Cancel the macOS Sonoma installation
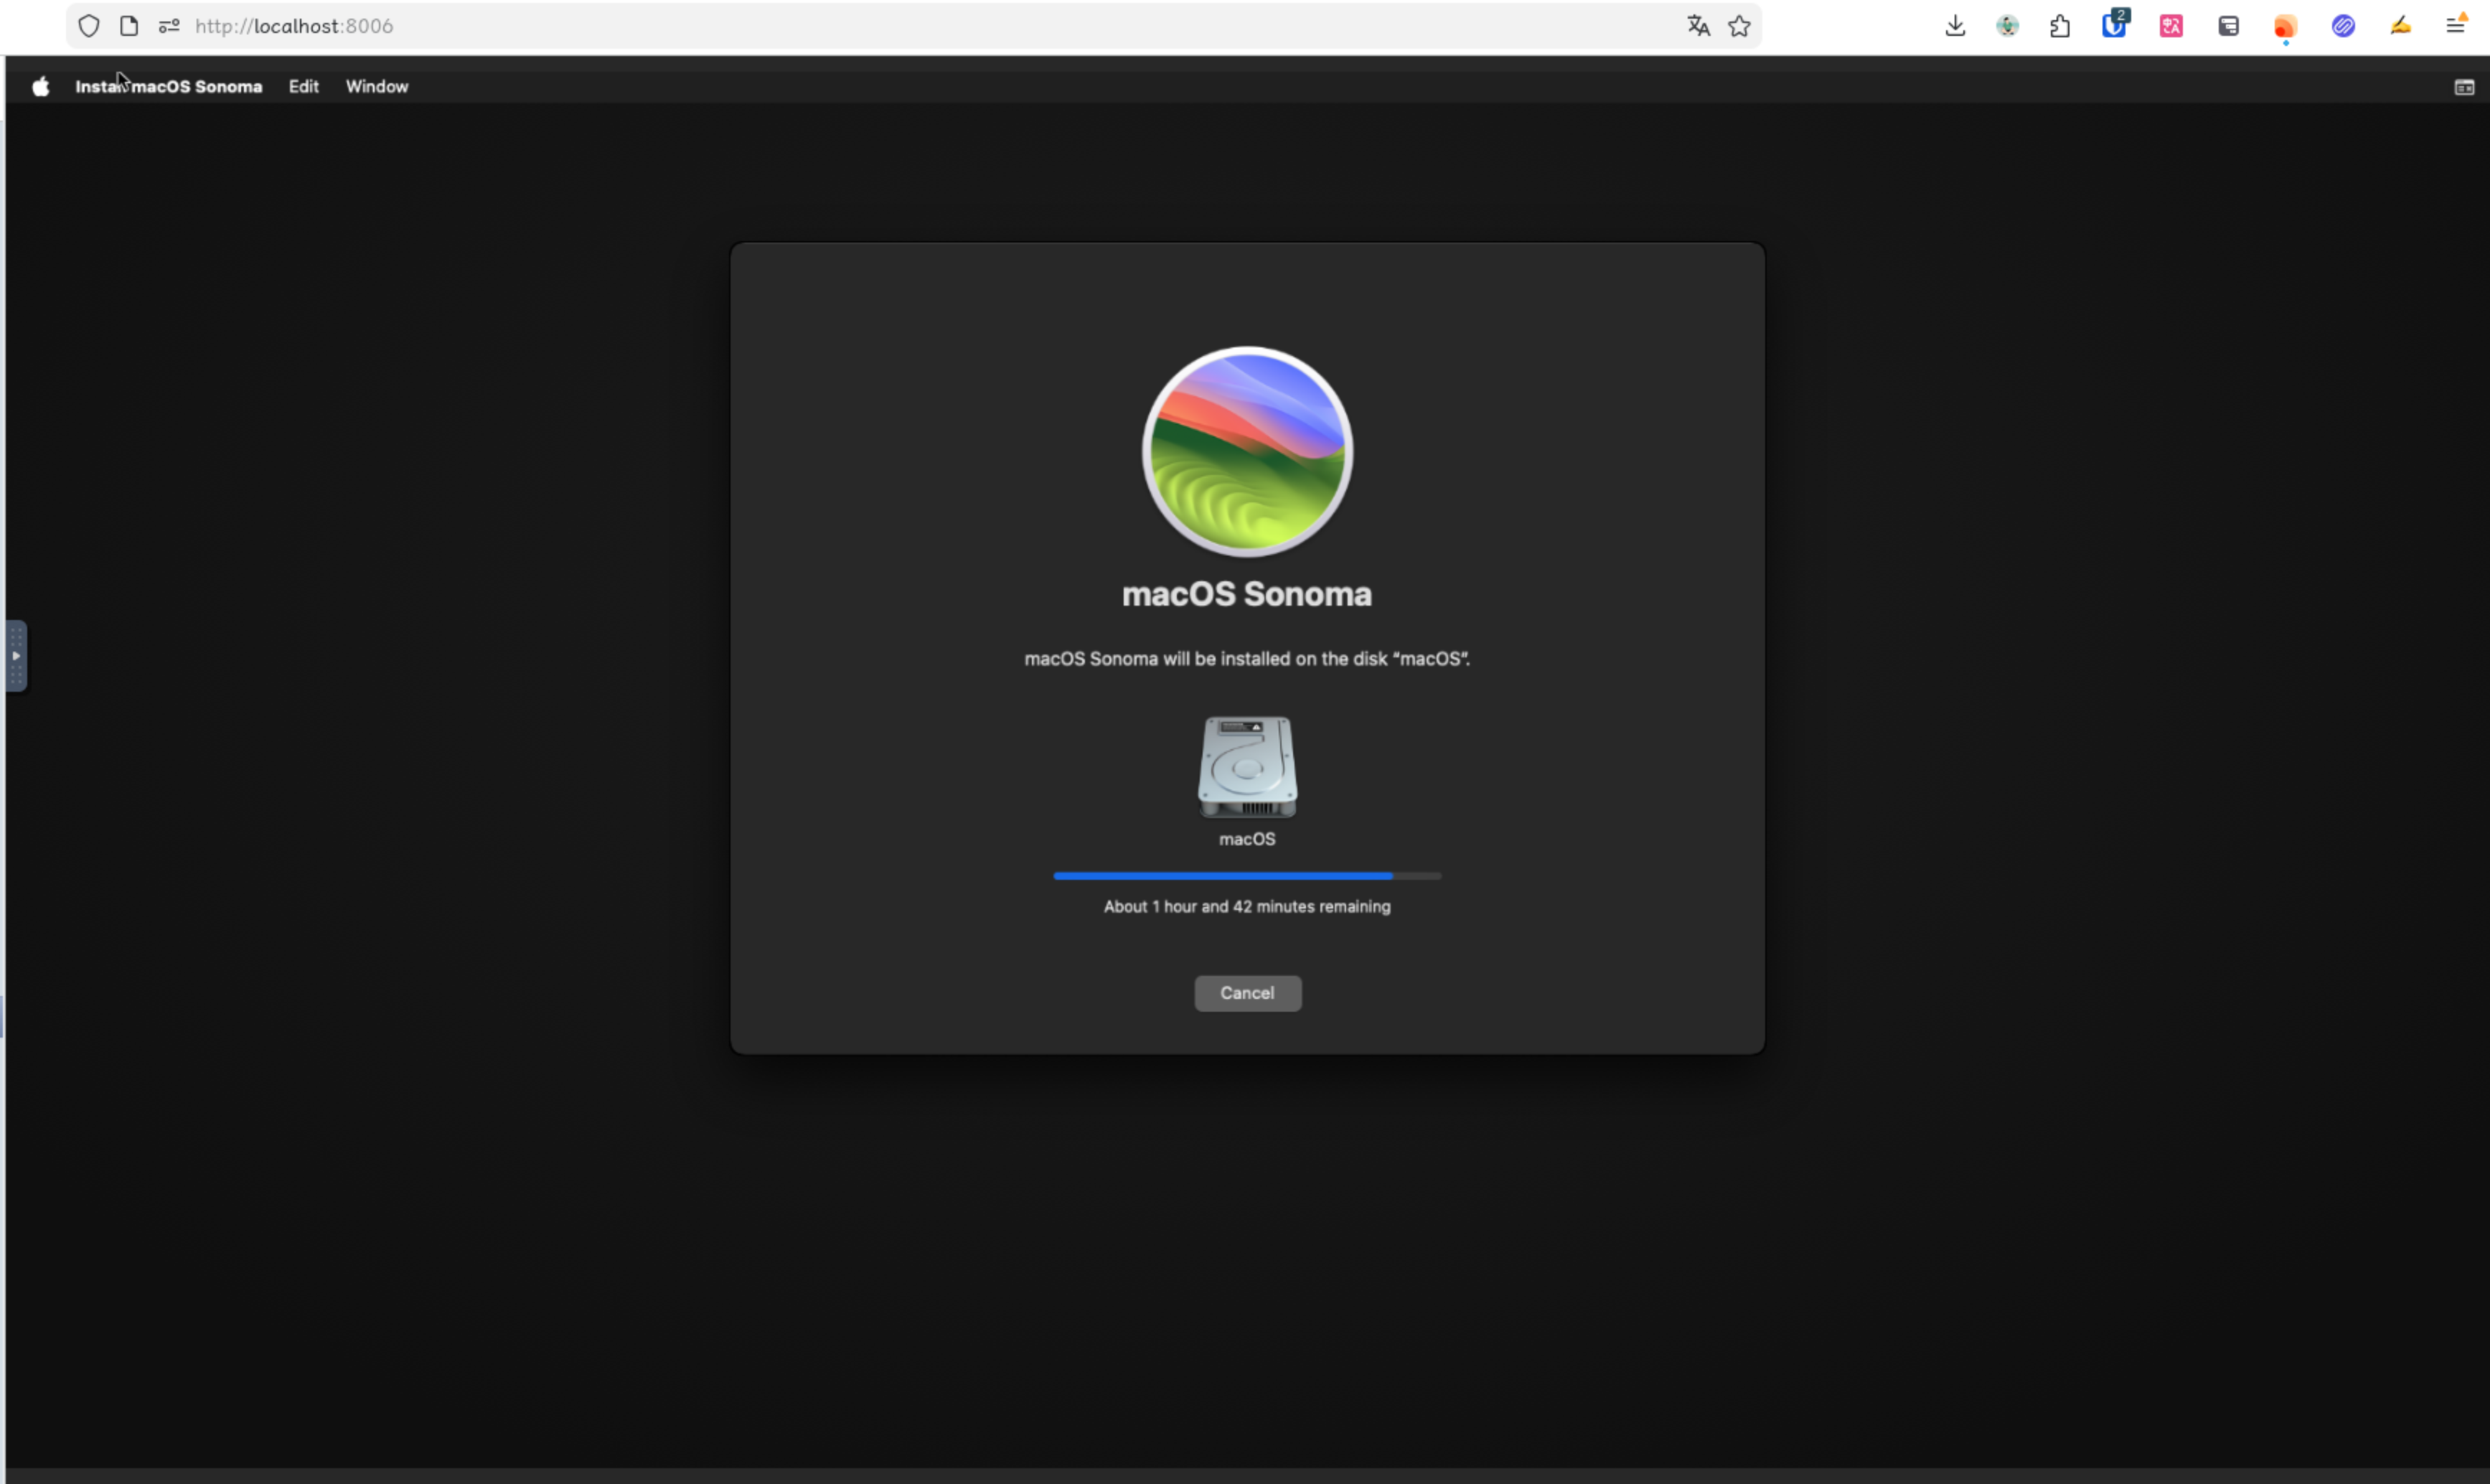This screenshot has height=1484, width=2490. tap(1247, 993)
